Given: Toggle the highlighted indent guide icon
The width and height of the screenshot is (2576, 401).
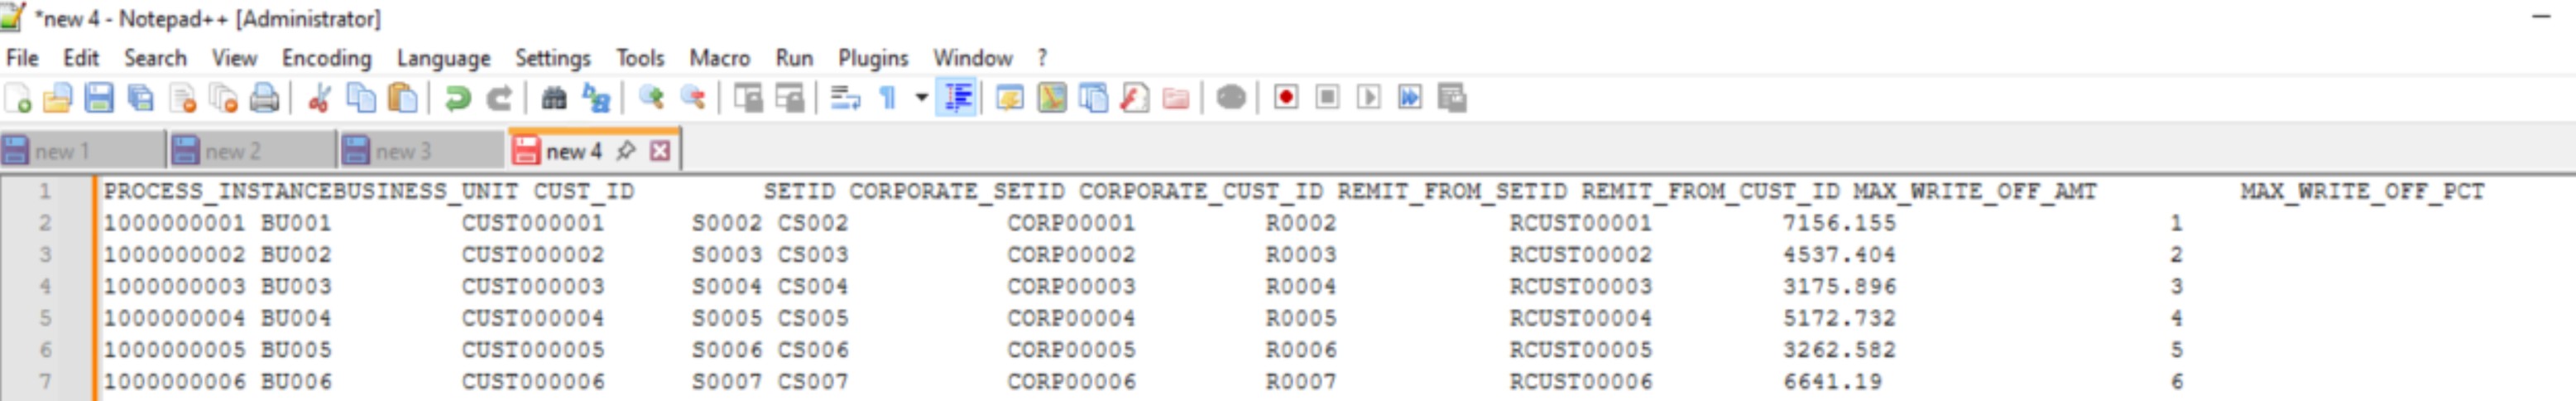Looking at the screenshot, I should coord(957,98).
